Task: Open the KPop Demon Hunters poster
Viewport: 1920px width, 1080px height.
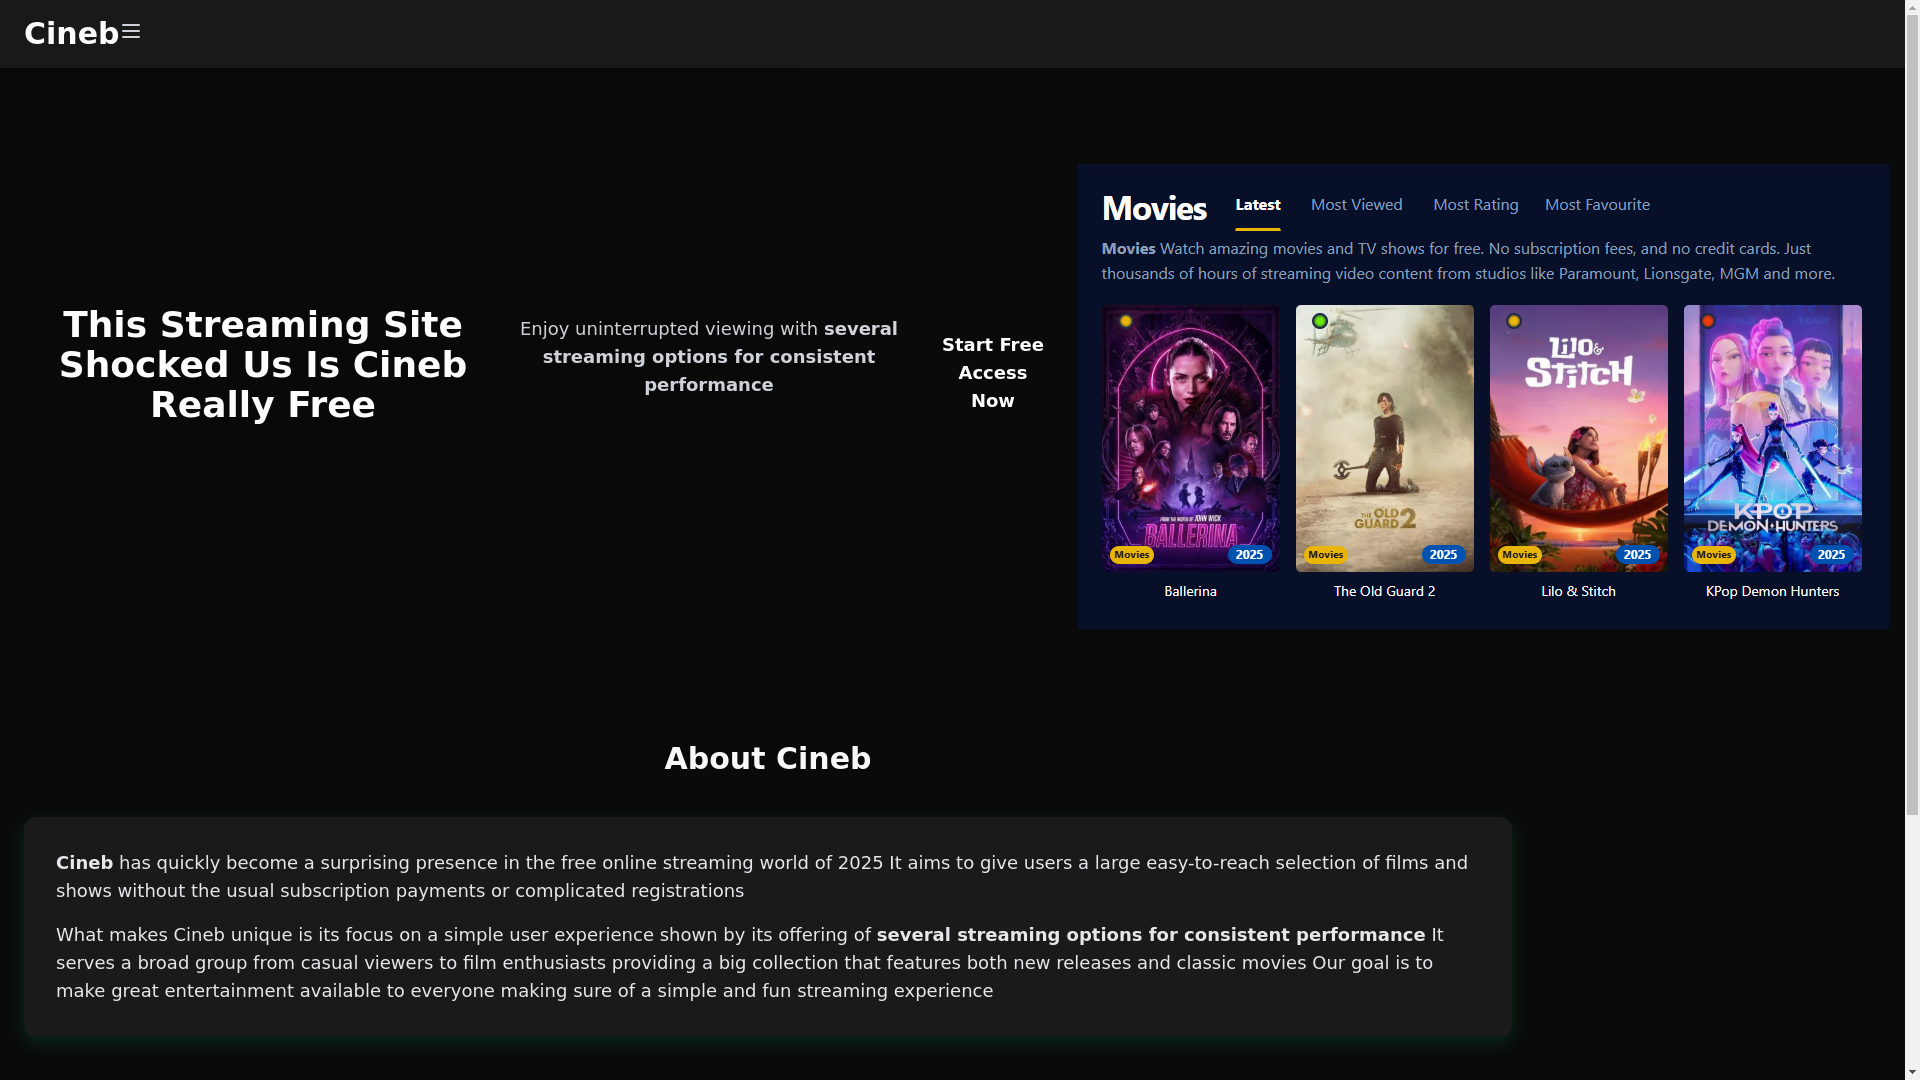Action: point(1772,438)
